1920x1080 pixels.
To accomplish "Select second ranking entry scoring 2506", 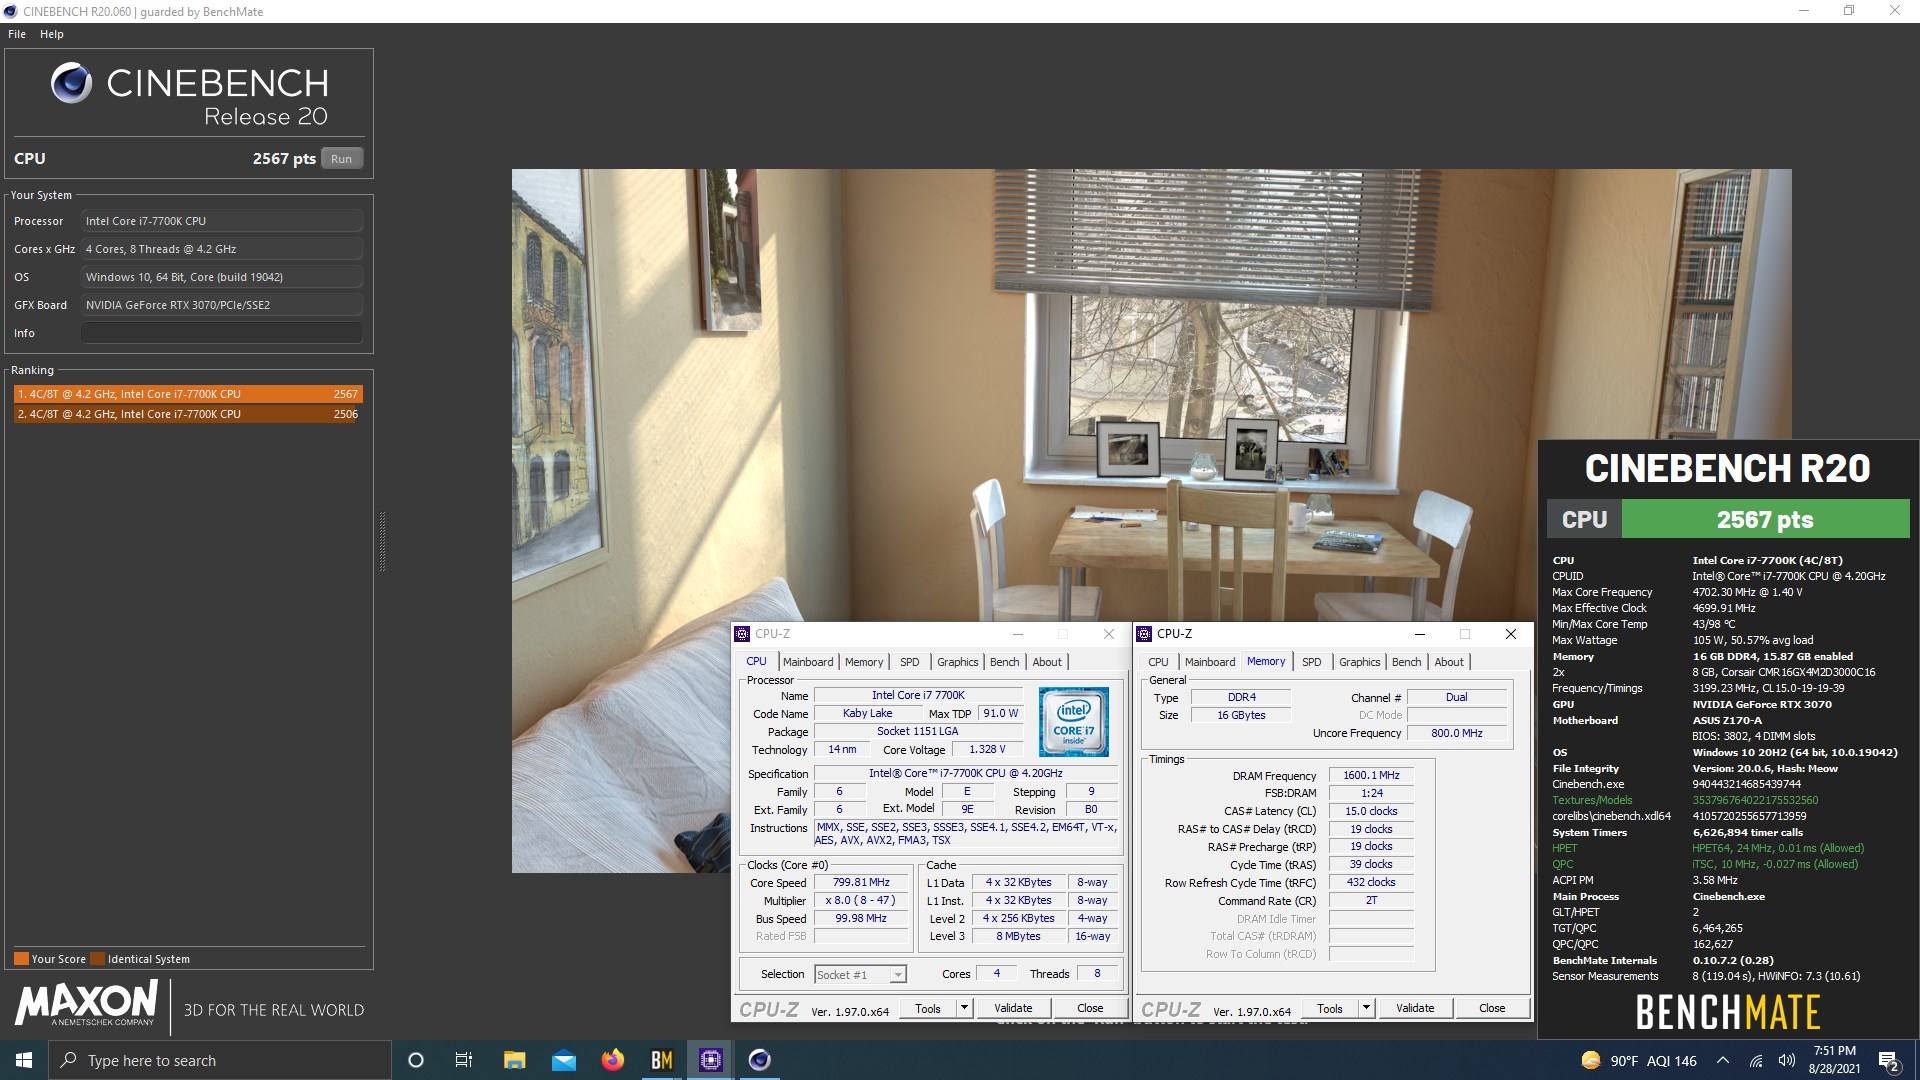I will pos(188,414).
